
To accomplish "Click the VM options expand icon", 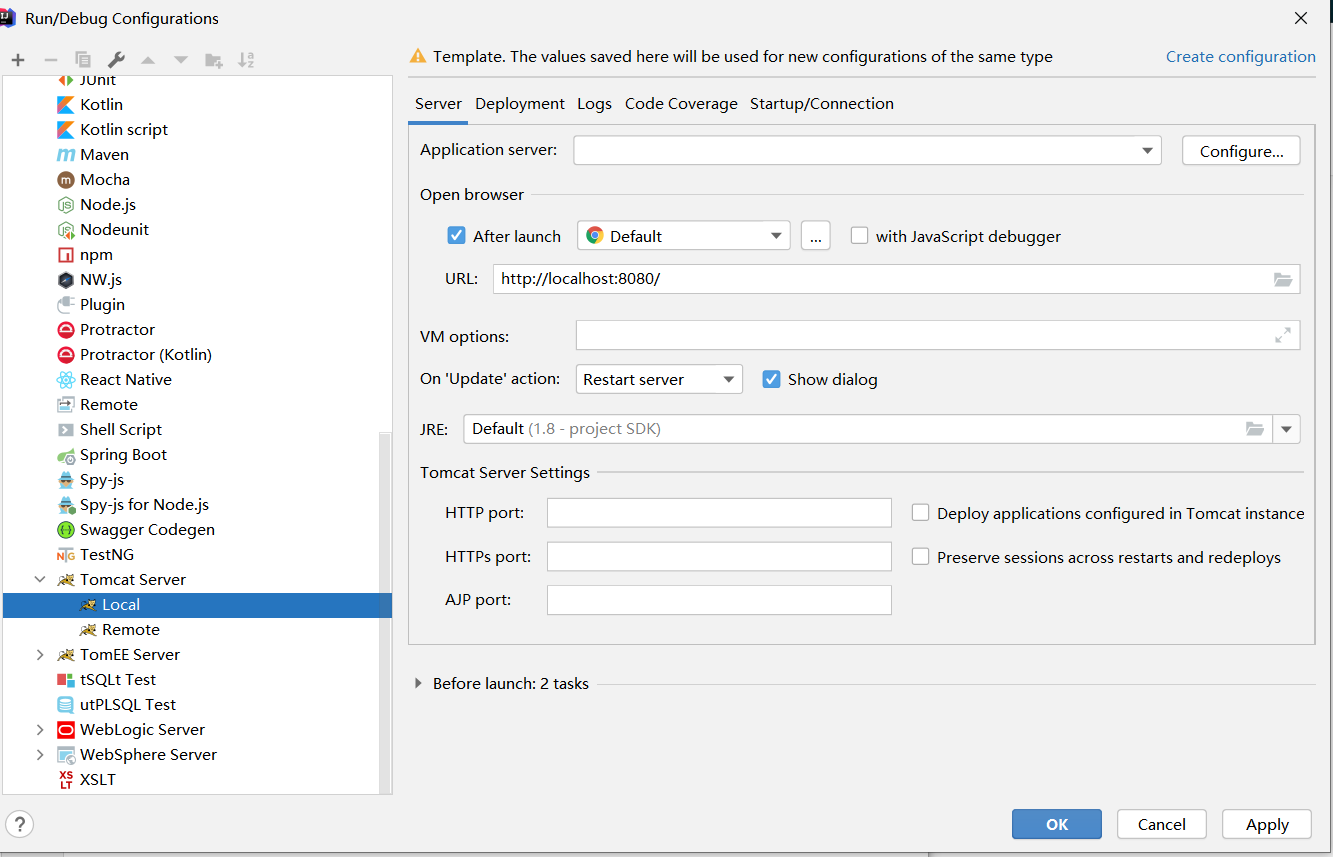I will point(1283,336).
